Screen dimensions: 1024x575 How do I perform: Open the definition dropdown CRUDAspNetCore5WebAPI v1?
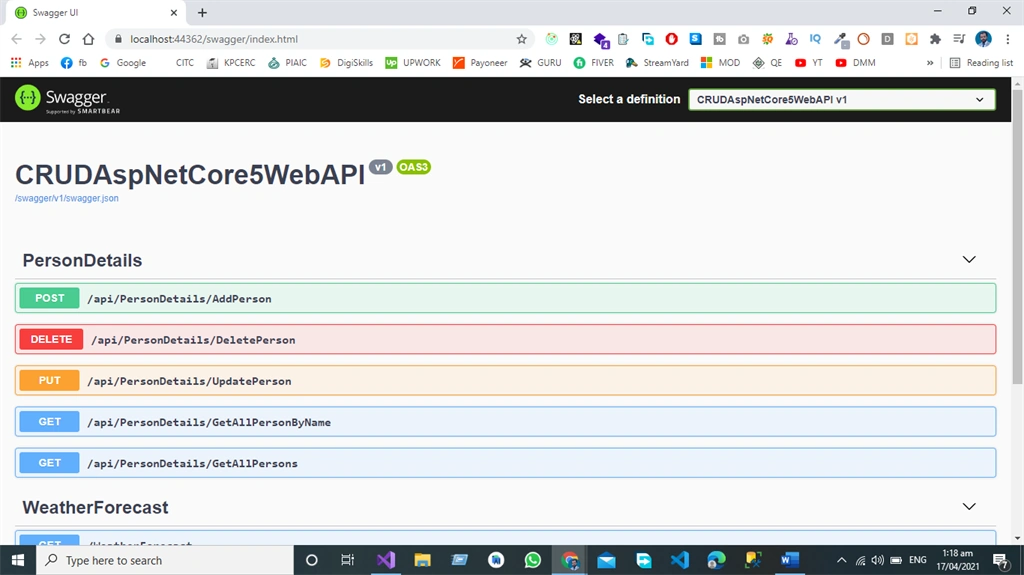click(x=842, y=99)
